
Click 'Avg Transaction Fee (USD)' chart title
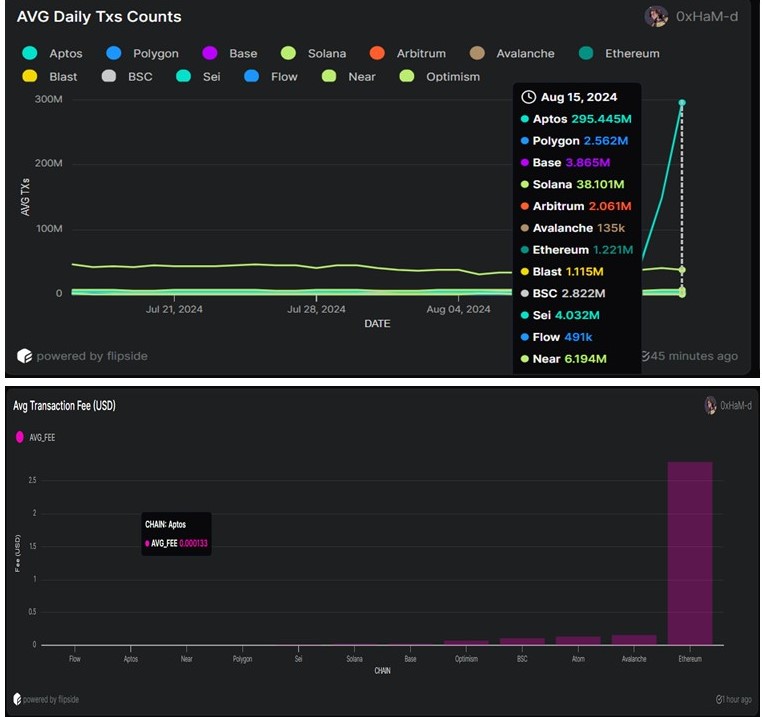click(x=65, y=406)
